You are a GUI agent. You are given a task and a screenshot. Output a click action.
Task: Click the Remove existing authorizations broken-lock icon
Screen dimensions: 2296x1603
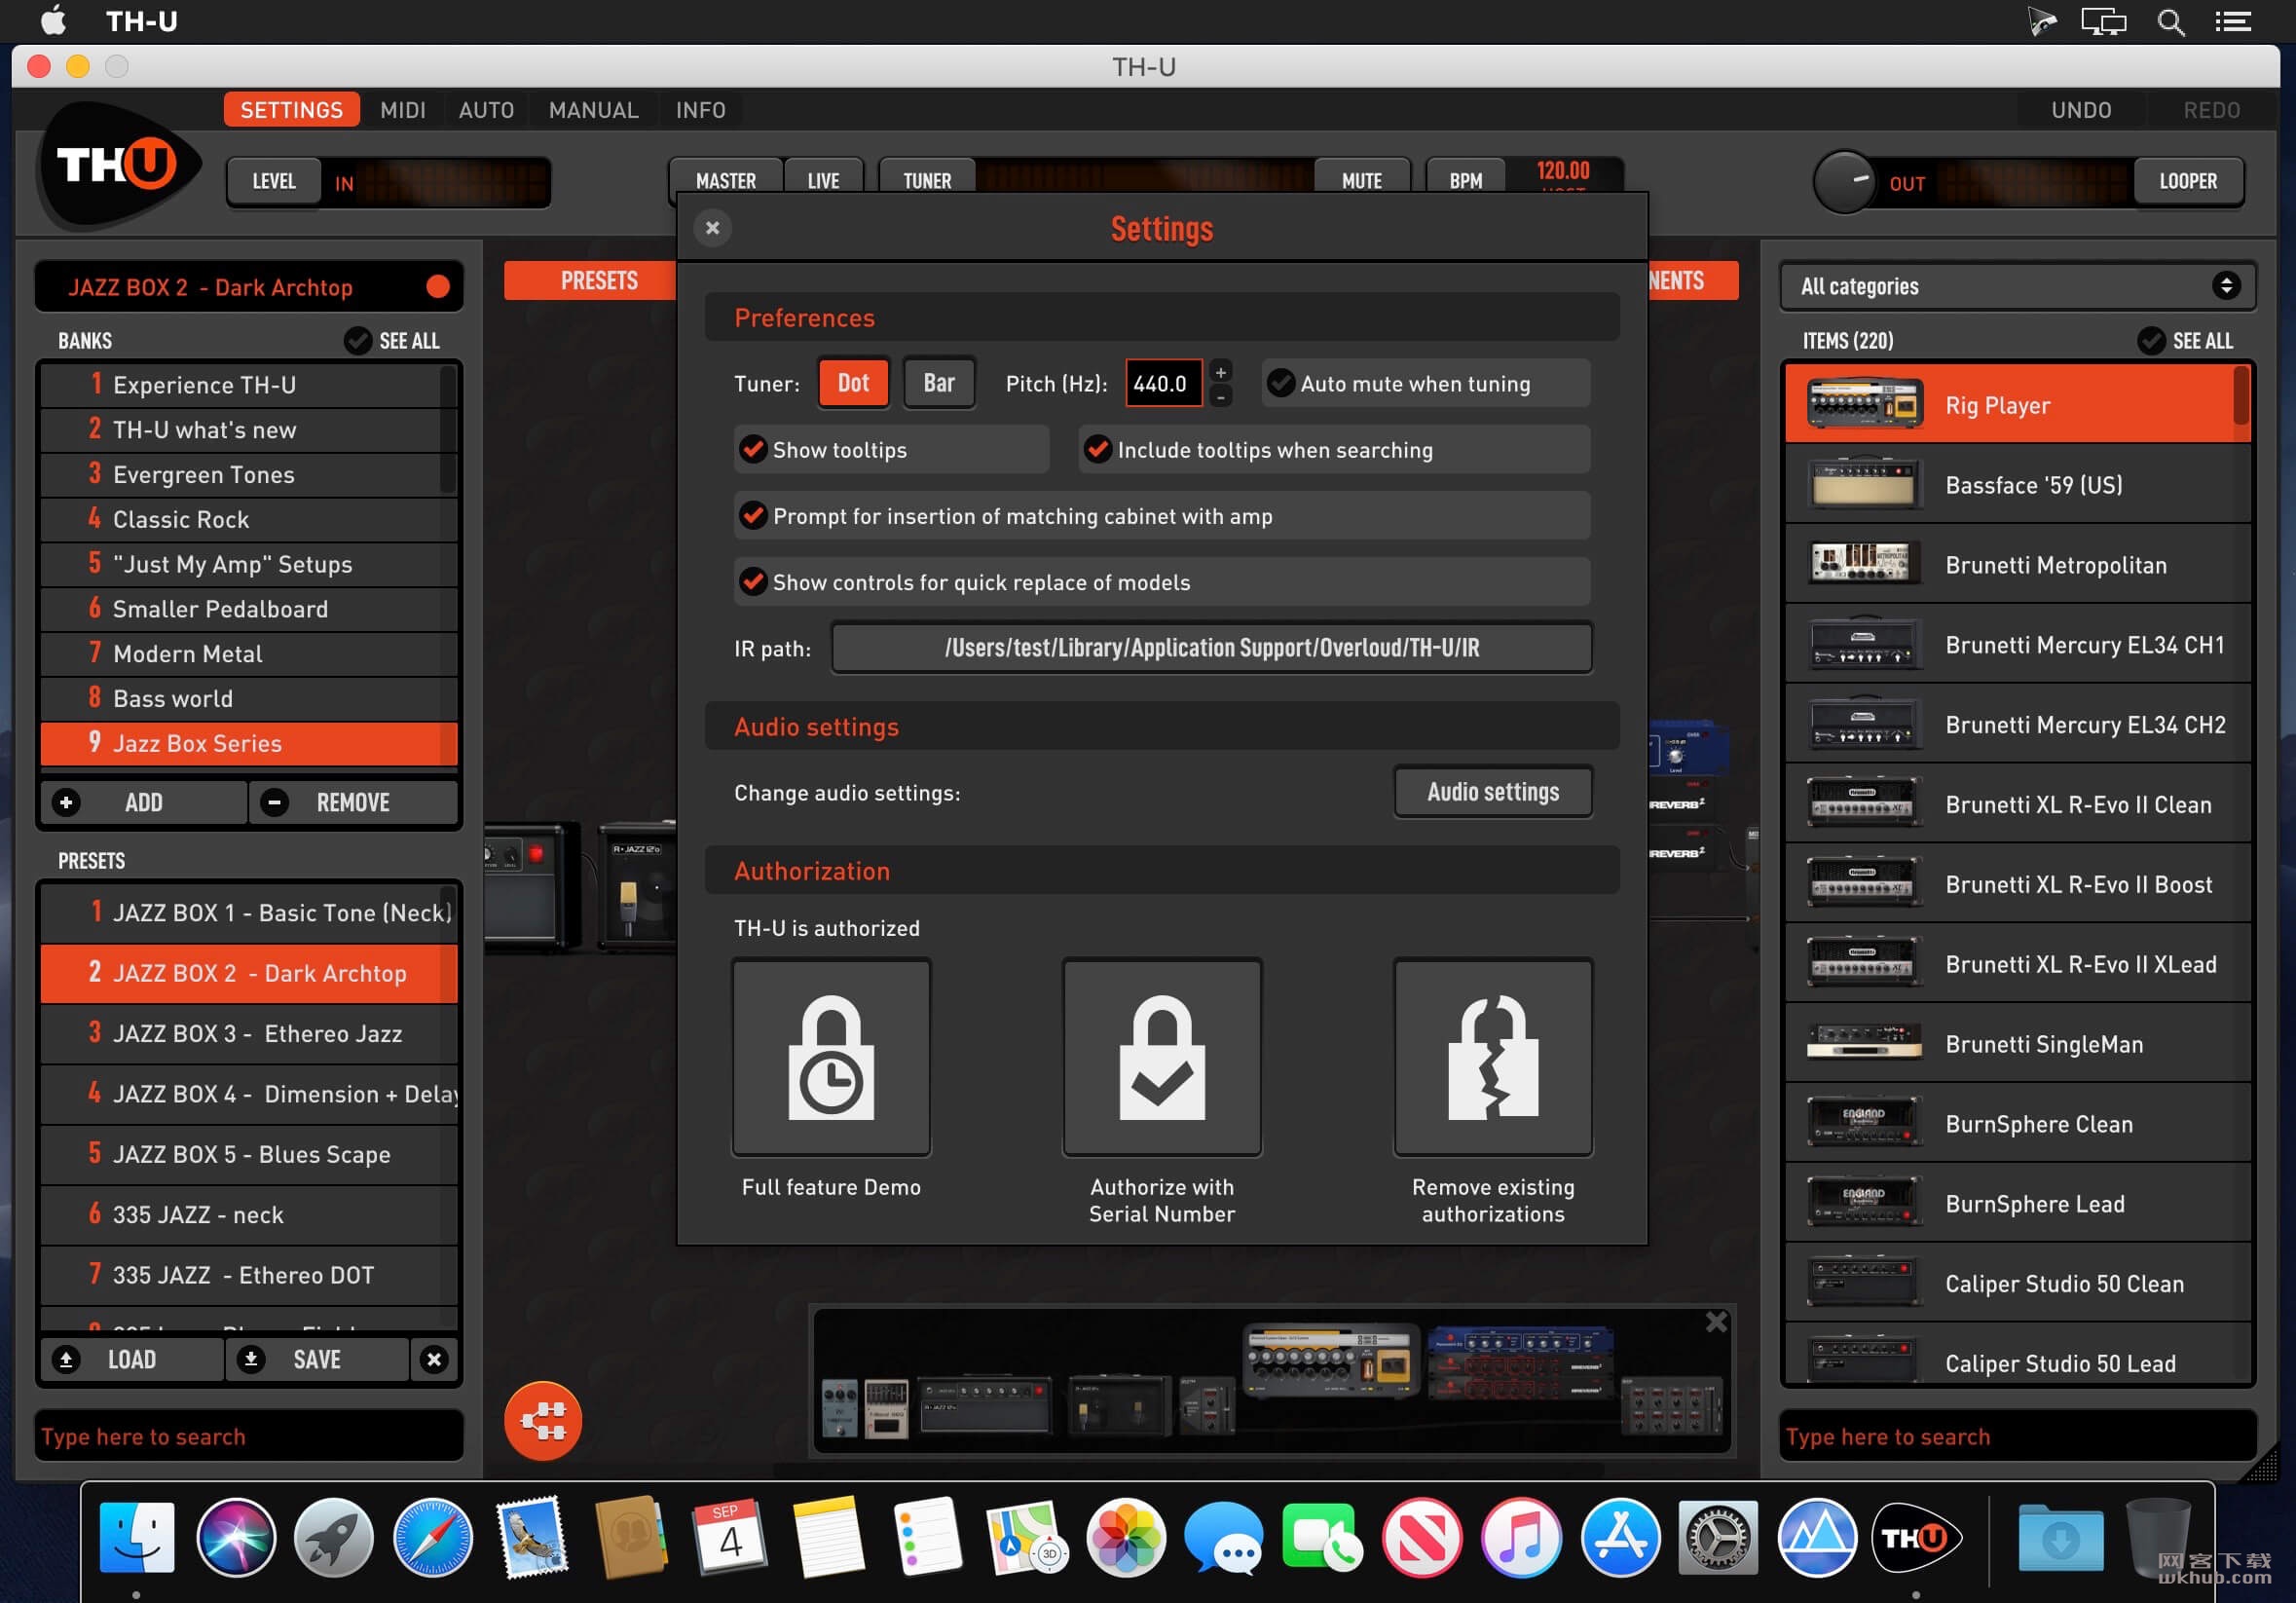[x=1493, y=1057]
